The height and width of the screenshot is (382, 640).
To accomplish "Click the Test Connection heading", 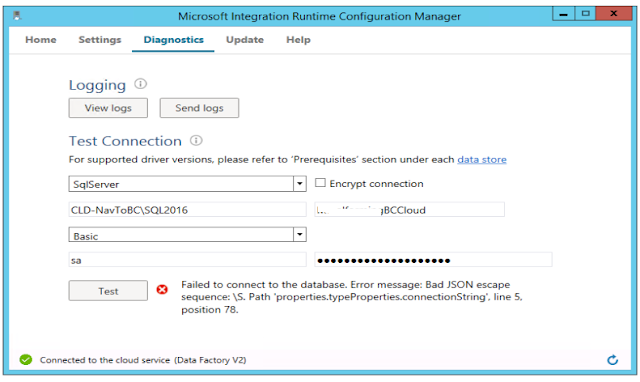I will [125, 141].
